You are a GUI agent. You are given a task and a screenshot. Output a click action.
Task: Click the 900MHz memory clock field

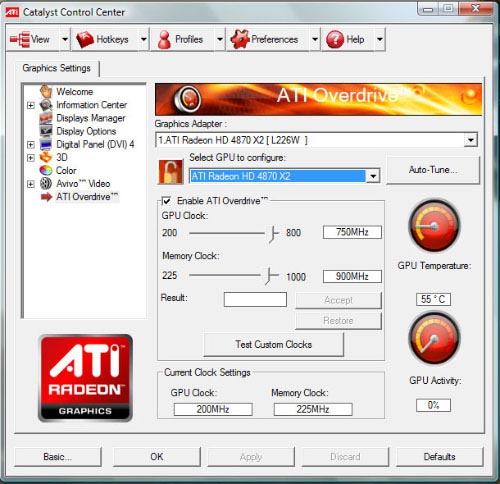[352, 276]
